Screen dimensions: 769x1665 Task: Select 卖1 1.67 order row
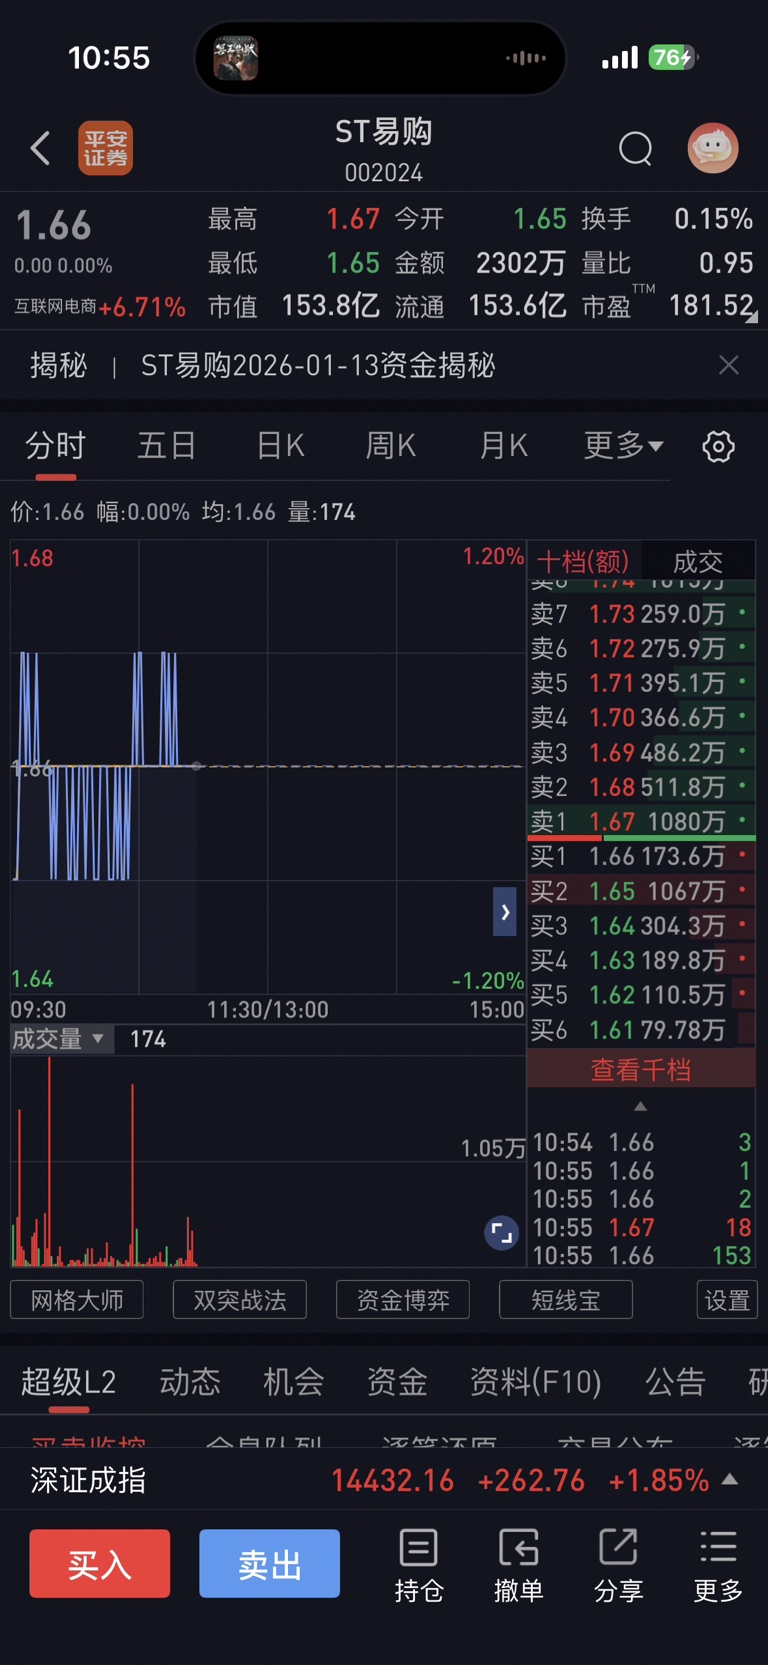[641, 821]
